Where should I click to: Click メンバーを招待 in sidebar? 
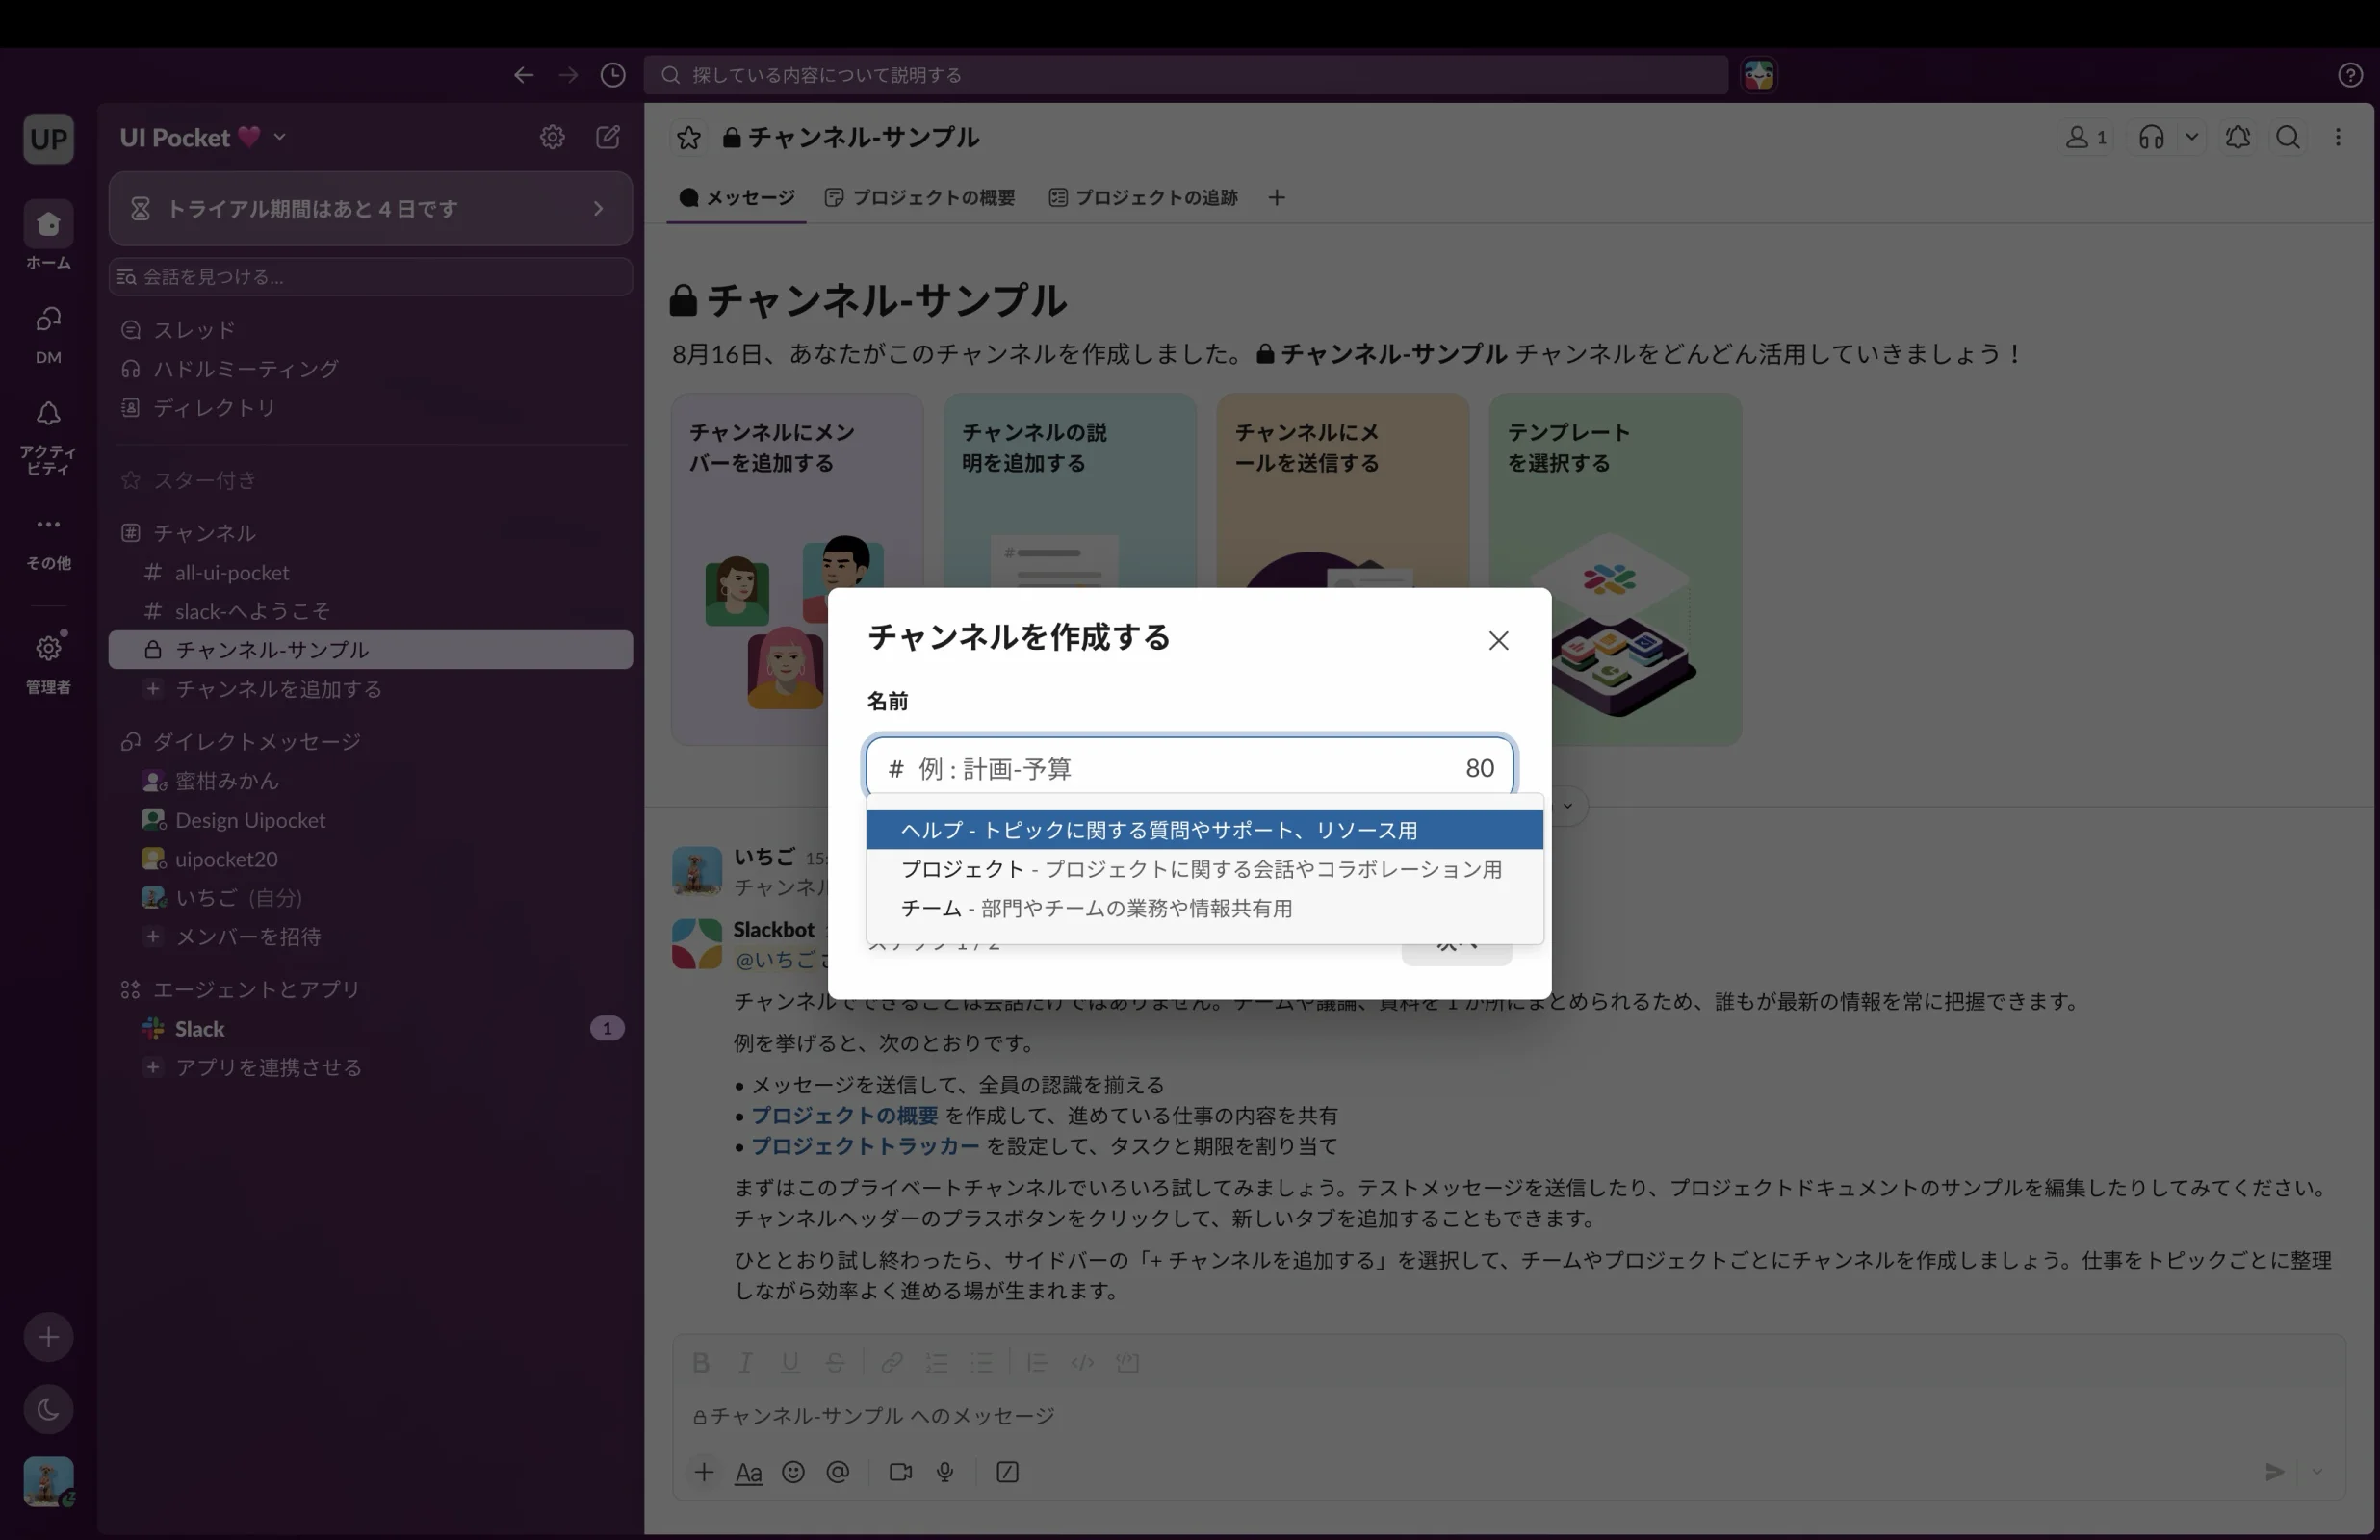click(370, 936)
